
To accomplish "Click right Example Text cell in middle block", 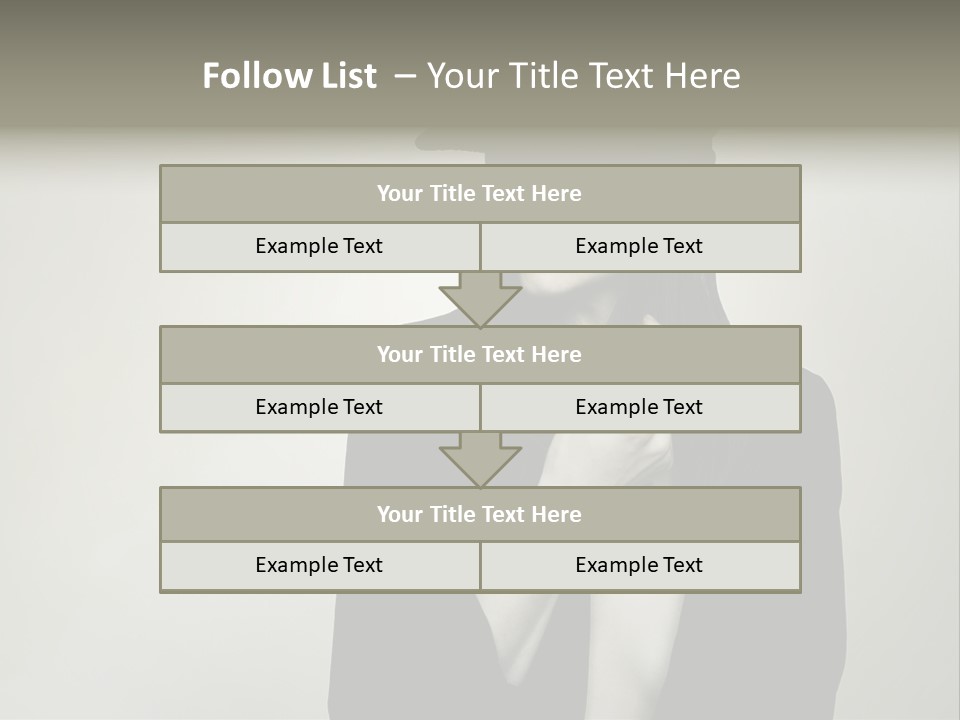I will coord(640,407).
